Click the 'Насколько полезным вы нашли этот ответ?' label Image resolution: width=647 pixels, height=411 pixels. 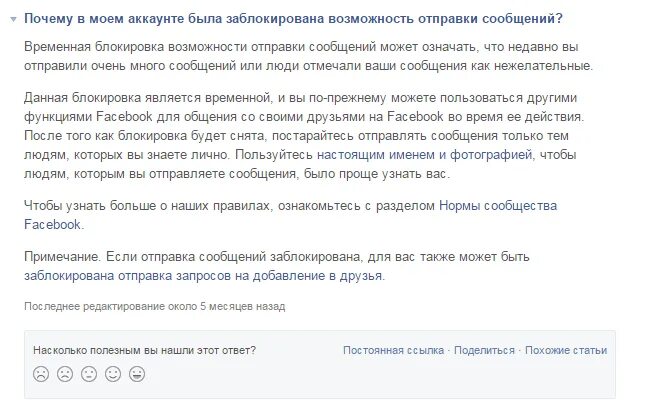tap(144, 350)
